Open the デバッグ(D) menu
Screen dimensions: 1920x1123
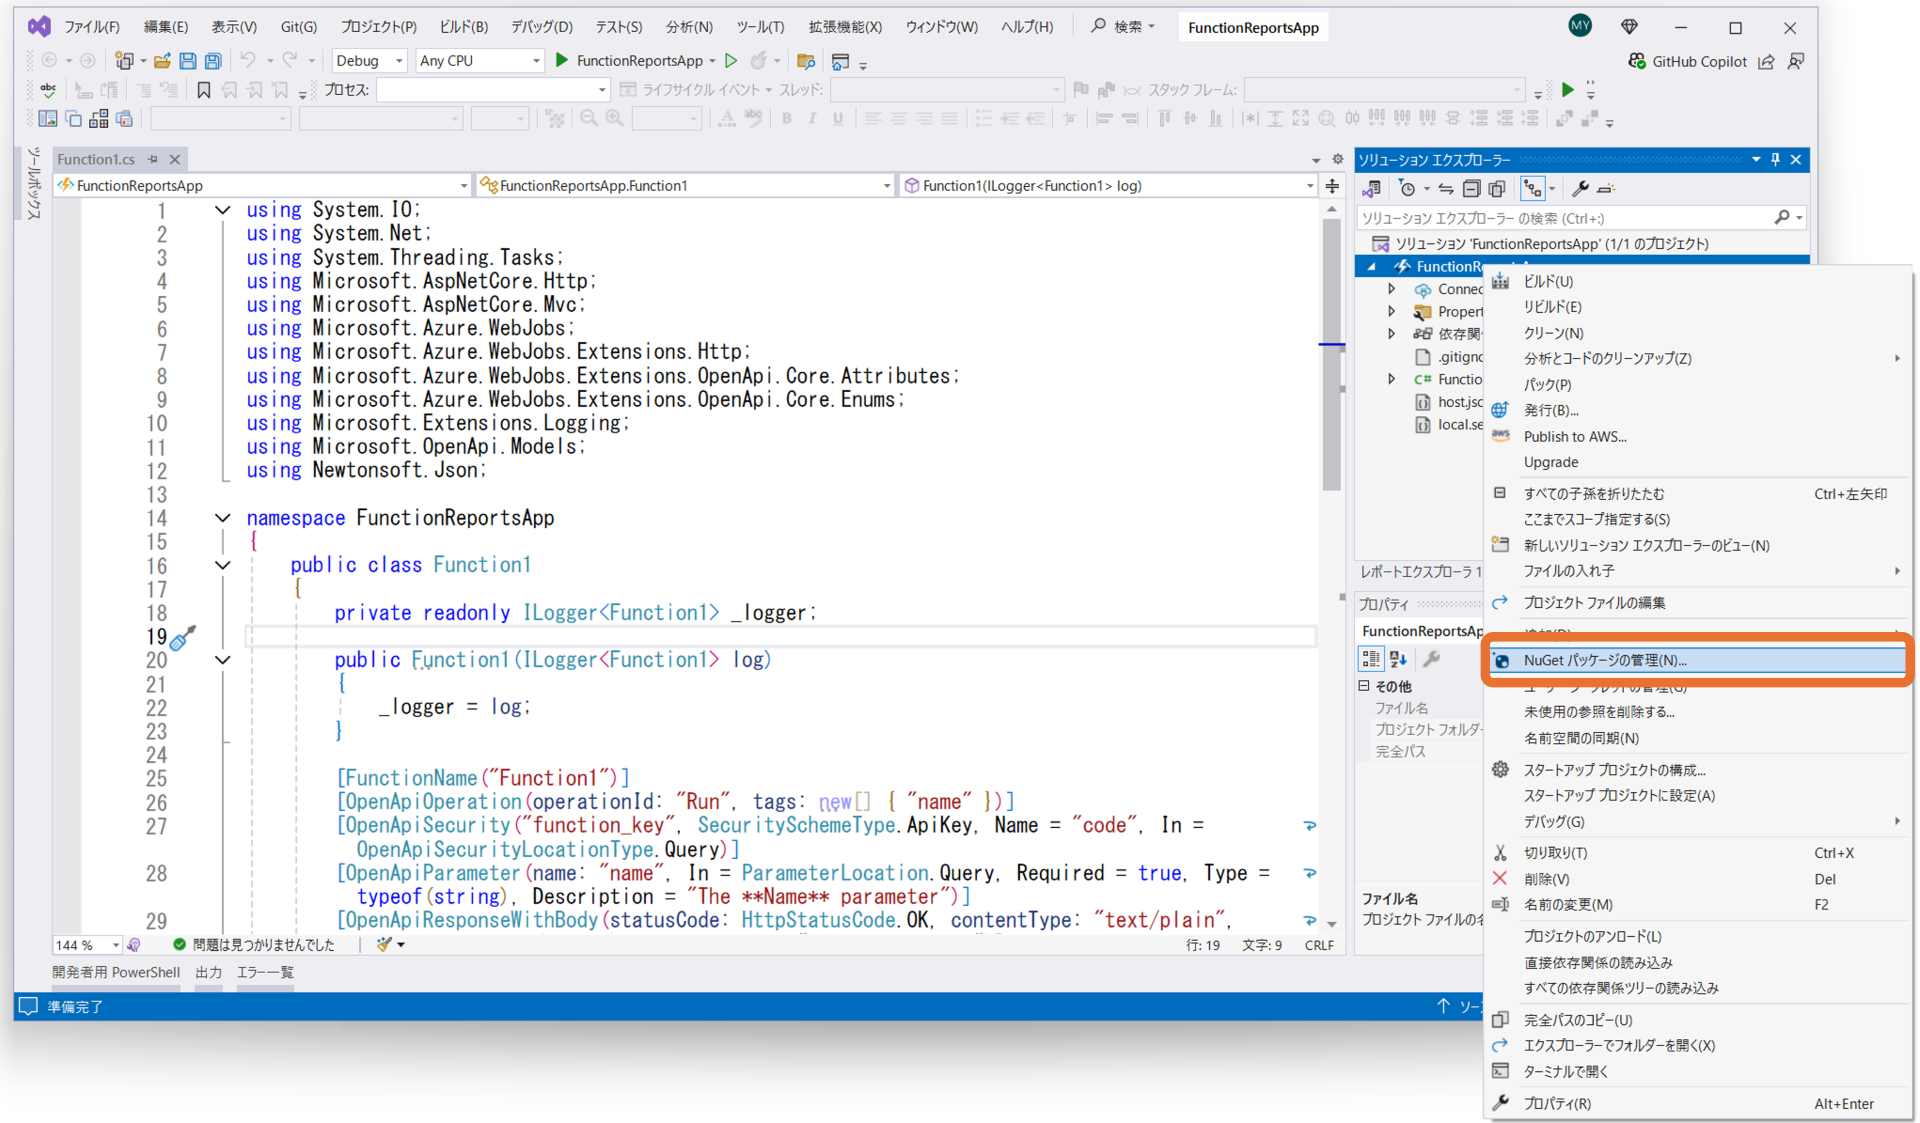542,27
